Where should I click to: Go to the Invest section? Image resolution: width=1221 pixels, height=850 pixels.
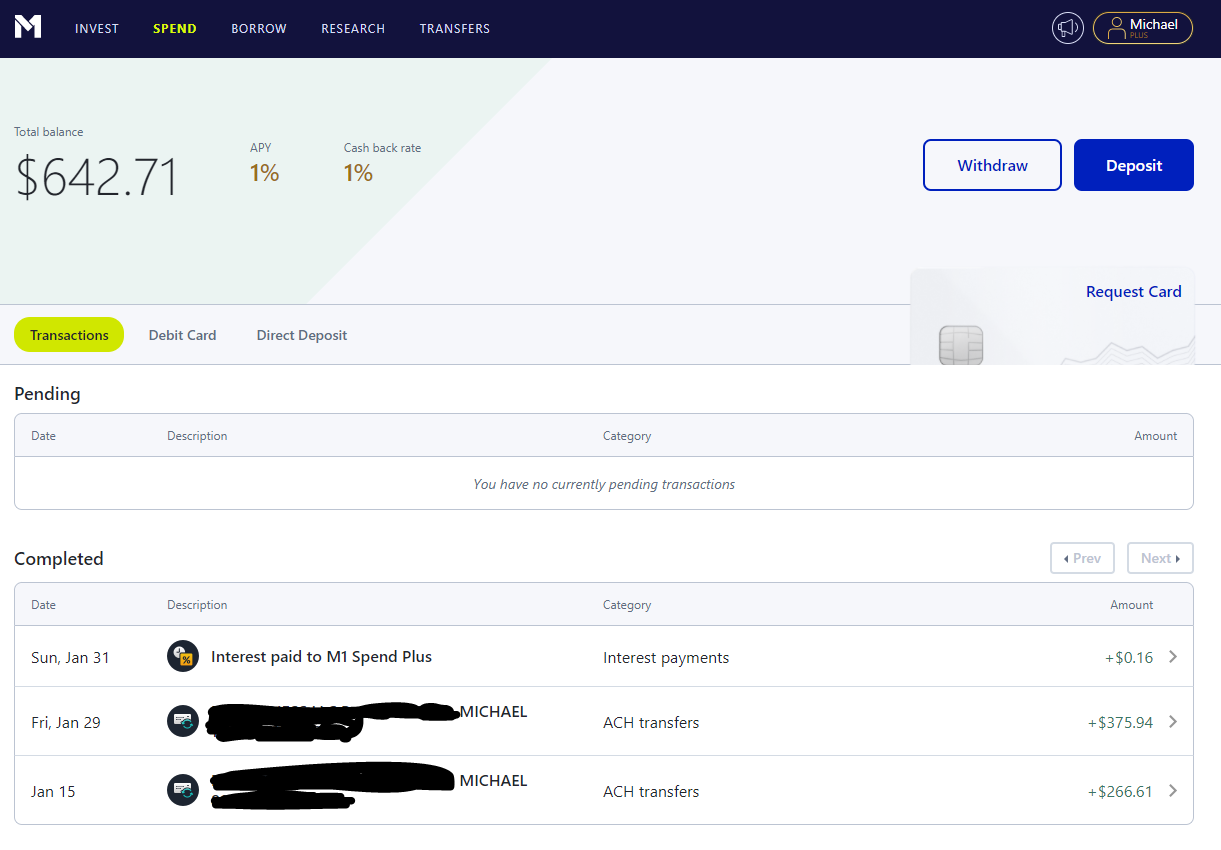(x=97, y=29)
